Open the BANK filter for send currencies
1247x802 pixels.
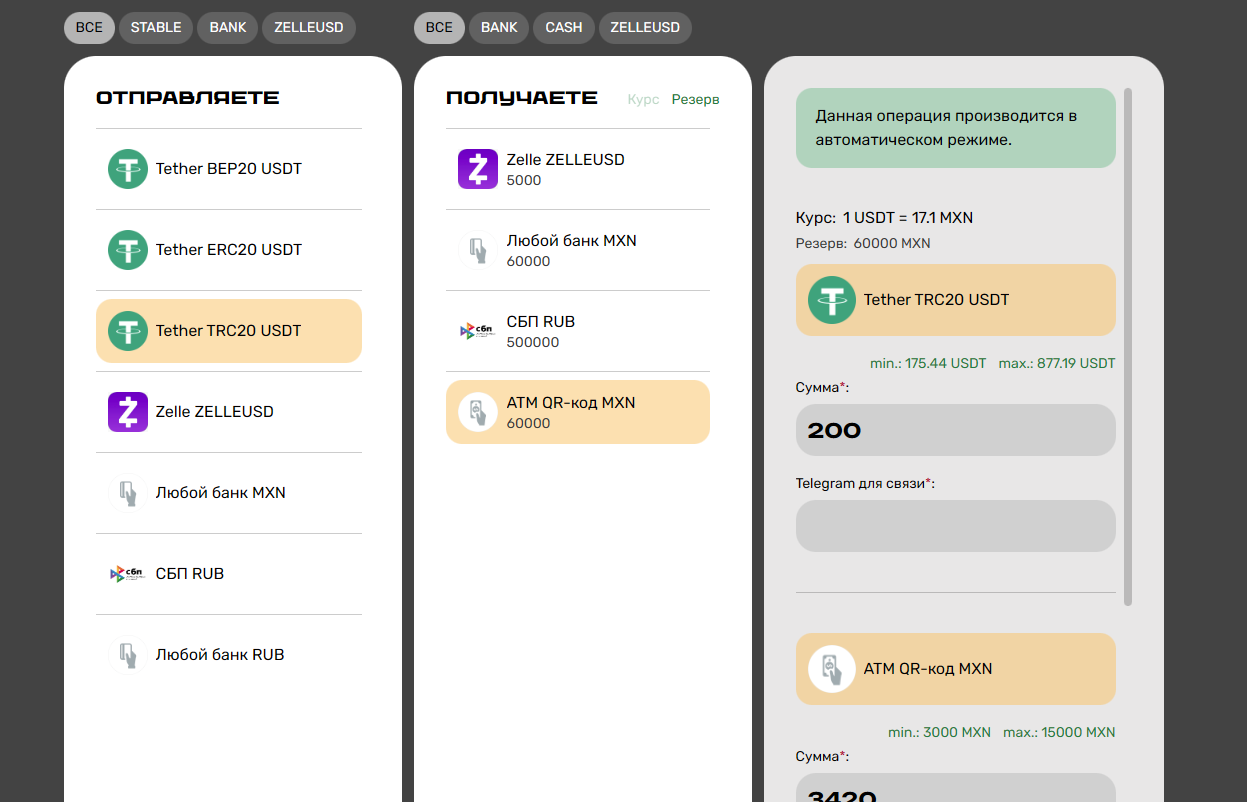click(228, 28)
